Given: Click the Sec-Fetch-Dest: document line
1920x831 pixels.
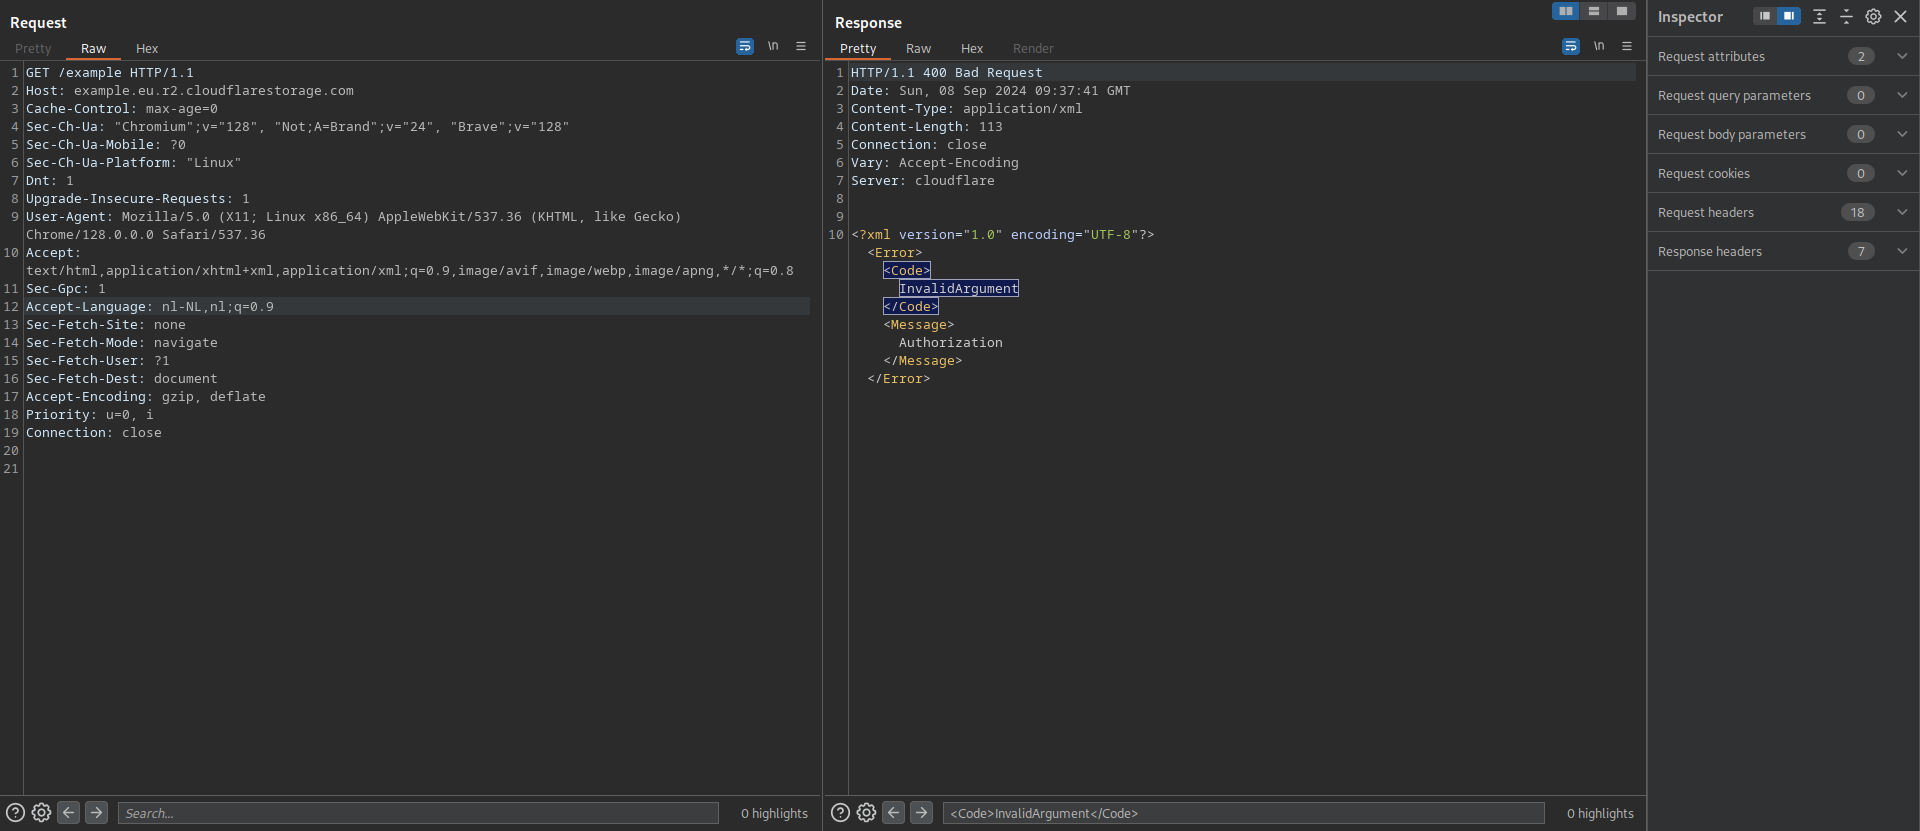Looking at the screenshot, I should pyautogui.click(x=122, y=379).
